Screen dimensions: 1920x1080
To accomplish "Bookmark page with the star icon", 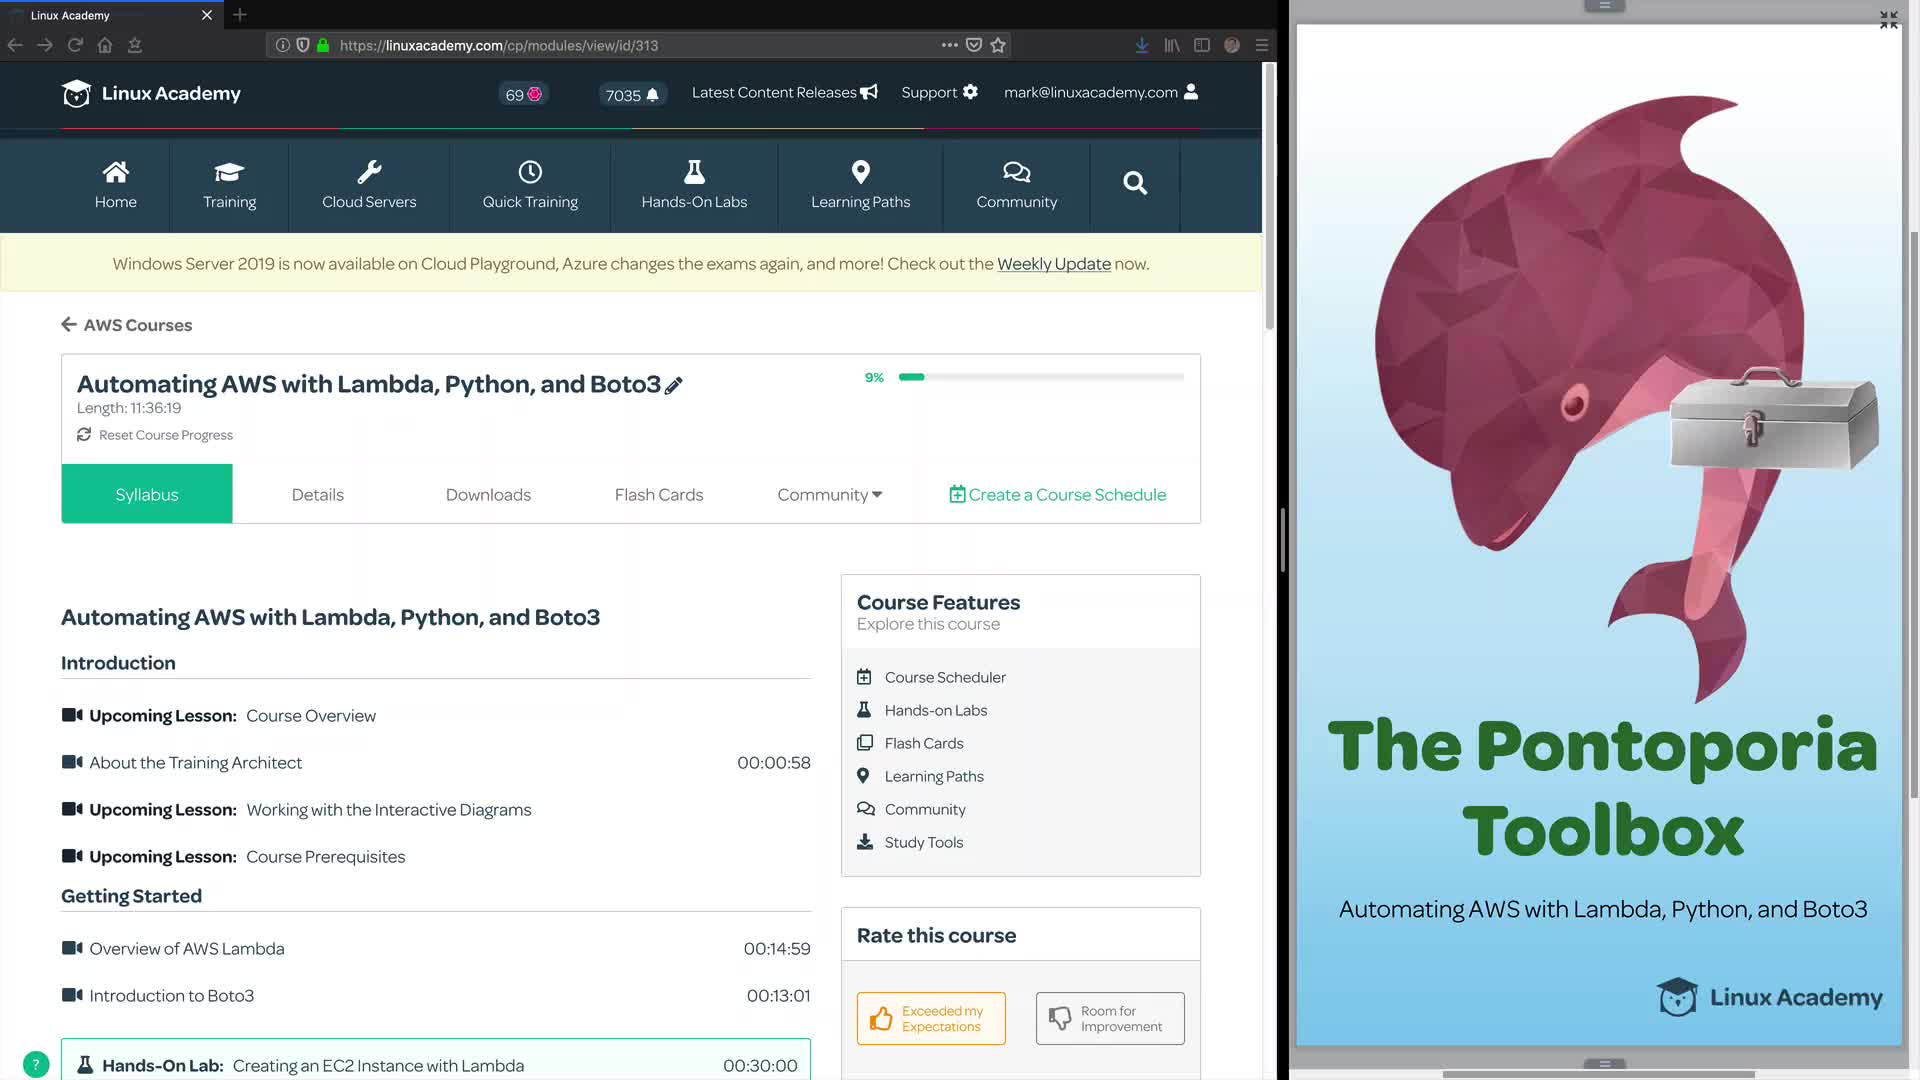I will pyautogui.click(x=997, y=45).
